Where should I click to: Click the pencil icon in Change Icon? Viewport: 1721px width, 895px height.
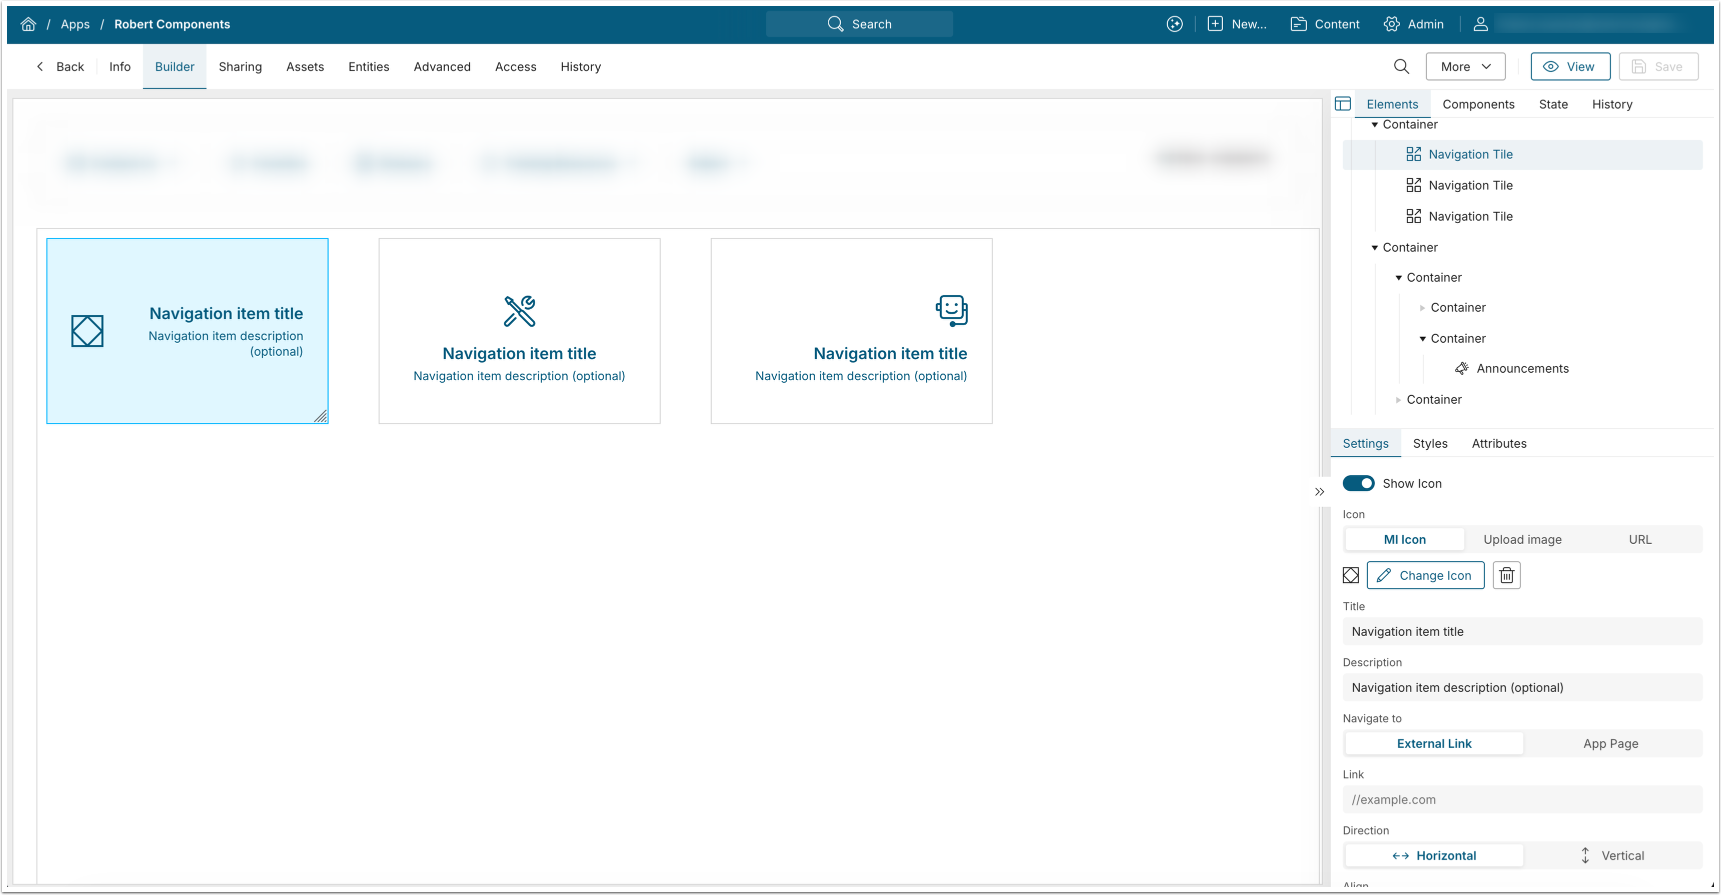1384,575
